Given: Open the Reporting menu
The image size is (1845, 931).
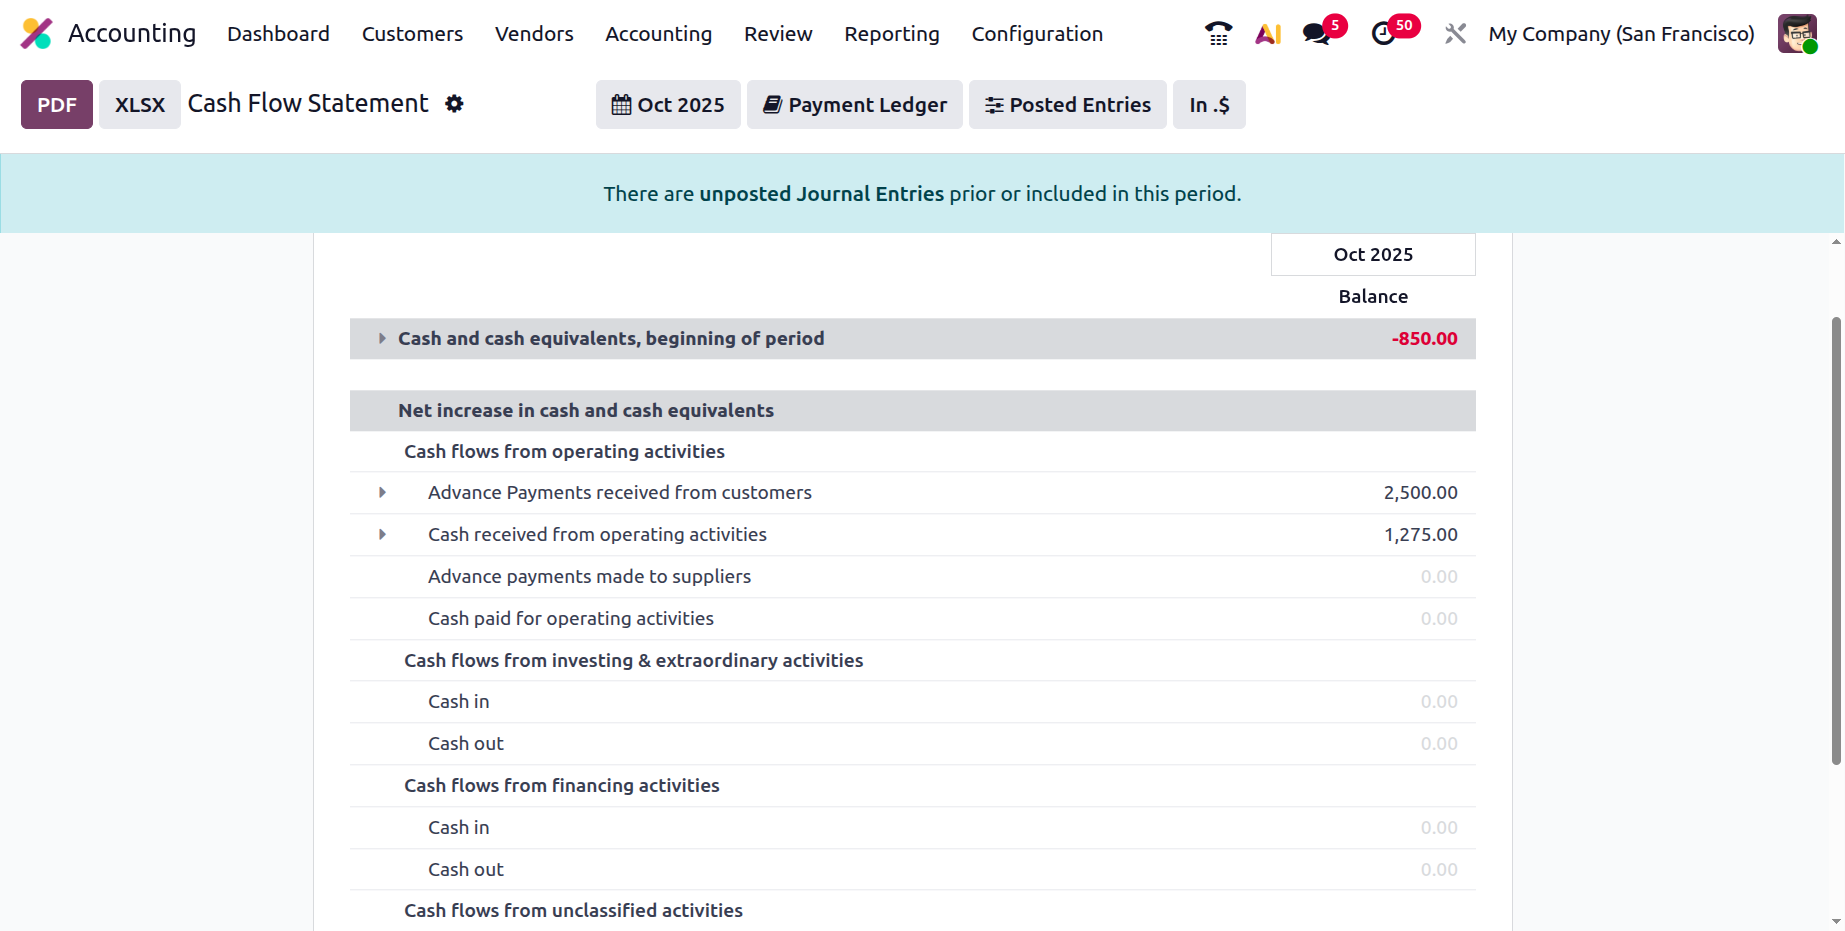Looking at the screenshot, I should coord(891,34).
